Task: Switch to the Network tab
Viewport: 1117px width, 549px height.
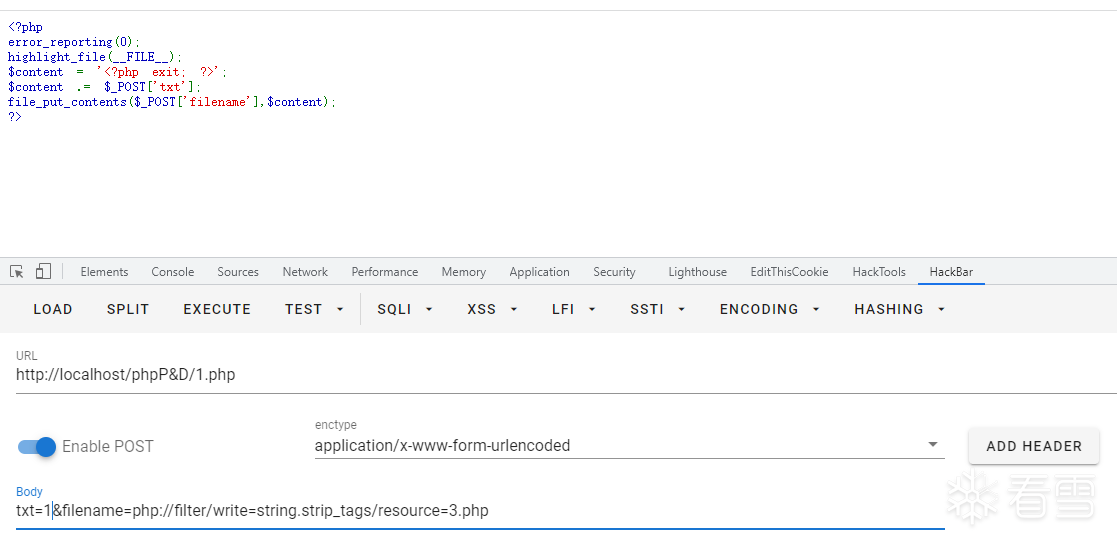Action: [x=305, y=272]
